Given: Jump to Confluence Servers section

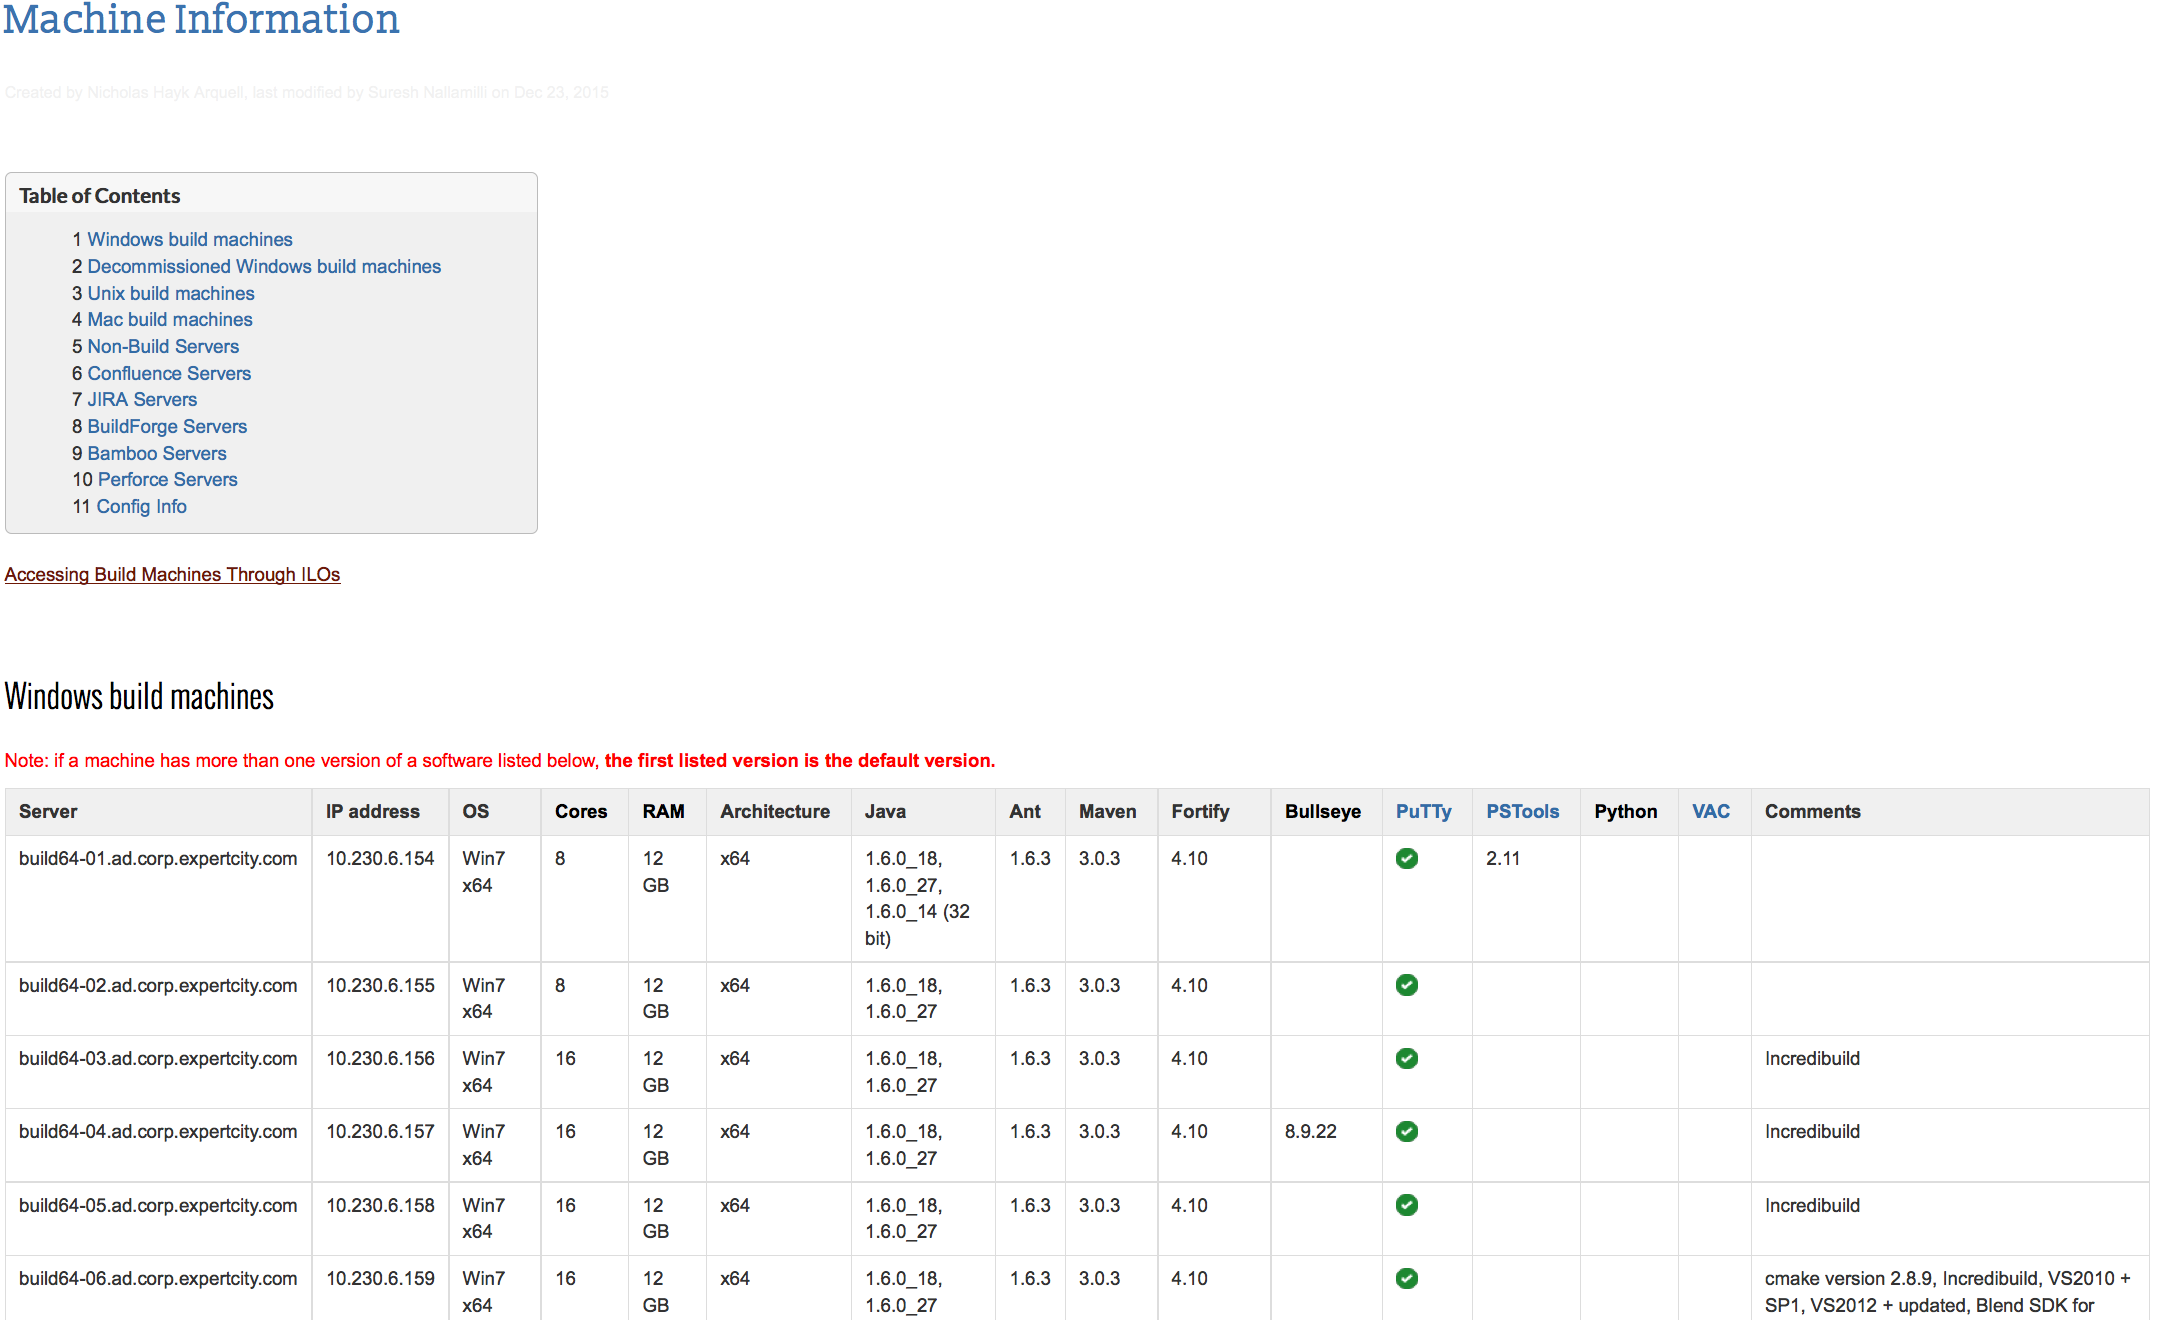Looking at the screenshot, I should click(169, 373).
